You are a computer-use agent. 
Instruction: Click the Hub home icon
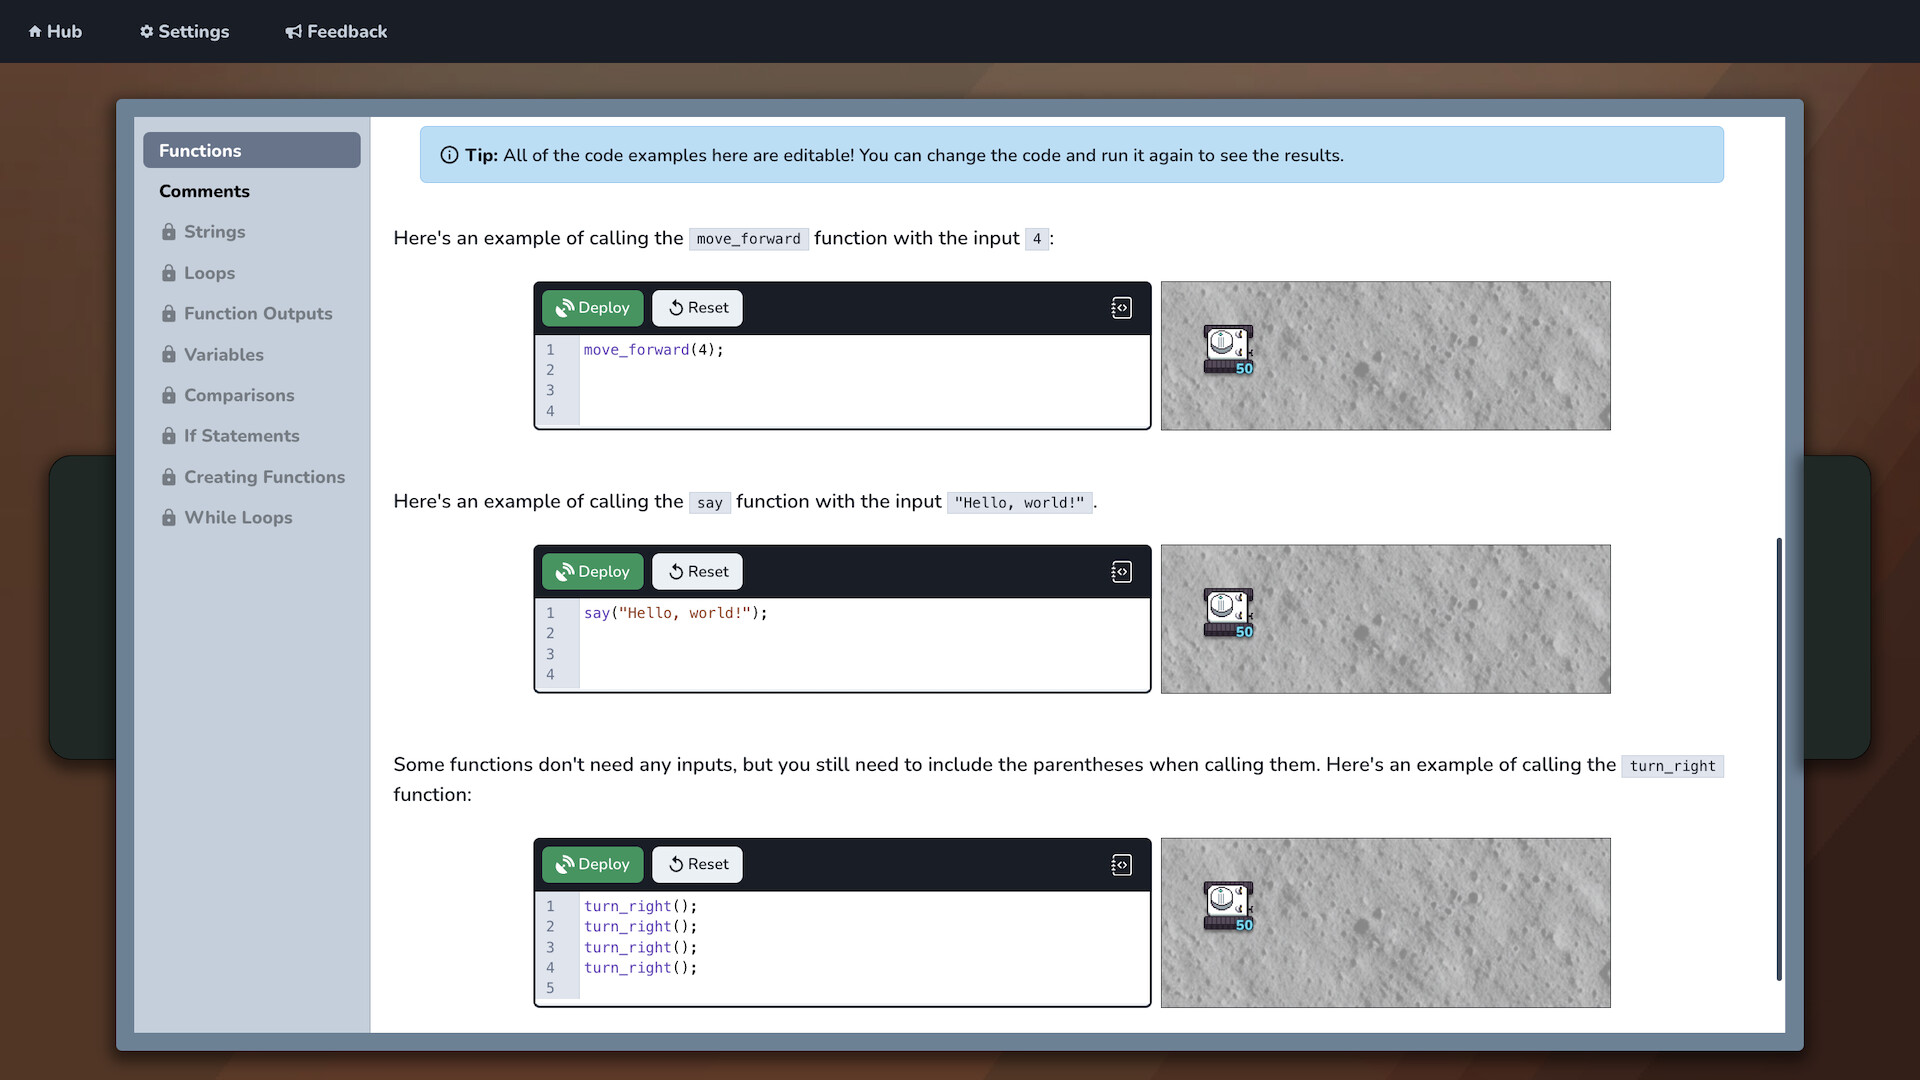pyautogui.click(x=36, y=31)
